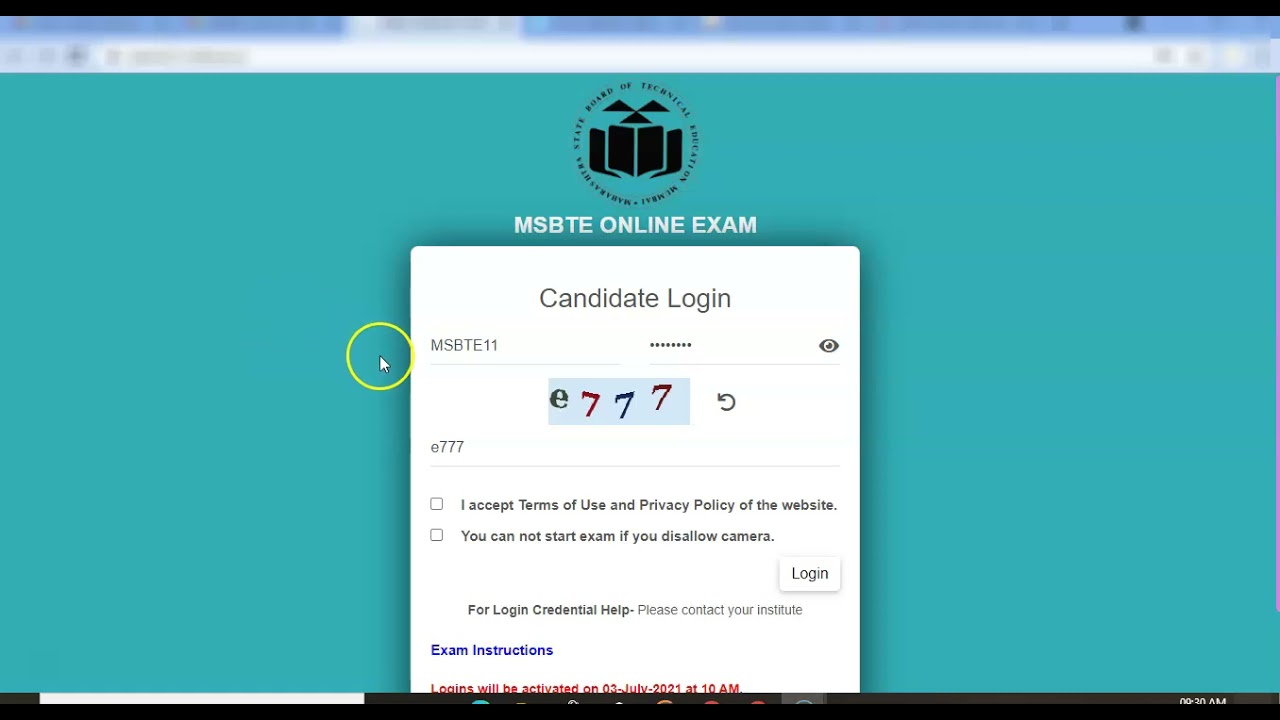Click the captcha entry field e777
Screen dimensions: 1280x720
tap(635, 448)
